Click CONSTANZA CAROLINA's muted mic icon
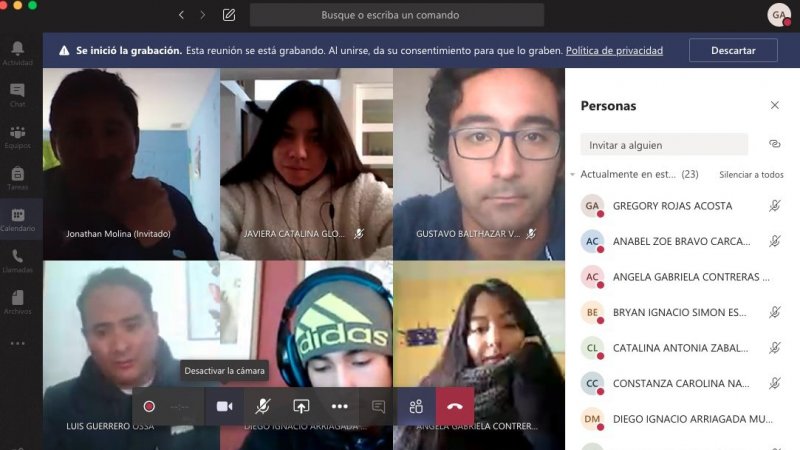The height and width of the screenshot is (450, 800). tap(774, 383)
